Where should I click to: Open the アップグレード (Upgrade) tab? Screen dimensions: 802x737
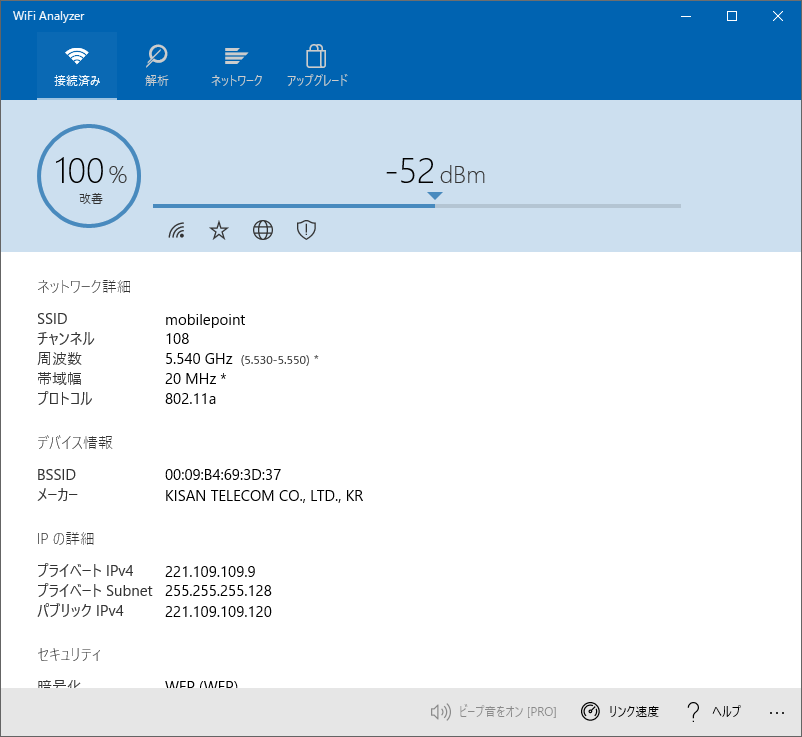[x=317, y=66]
